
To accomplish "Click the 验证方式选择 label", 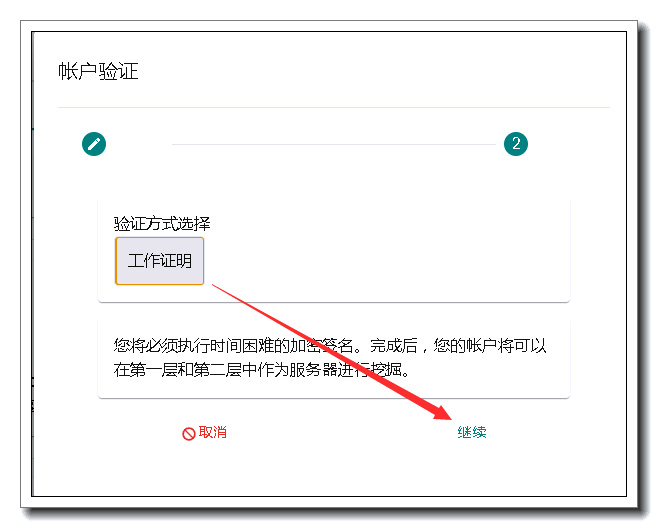I will pyautogui.click(x=162, y=223).
